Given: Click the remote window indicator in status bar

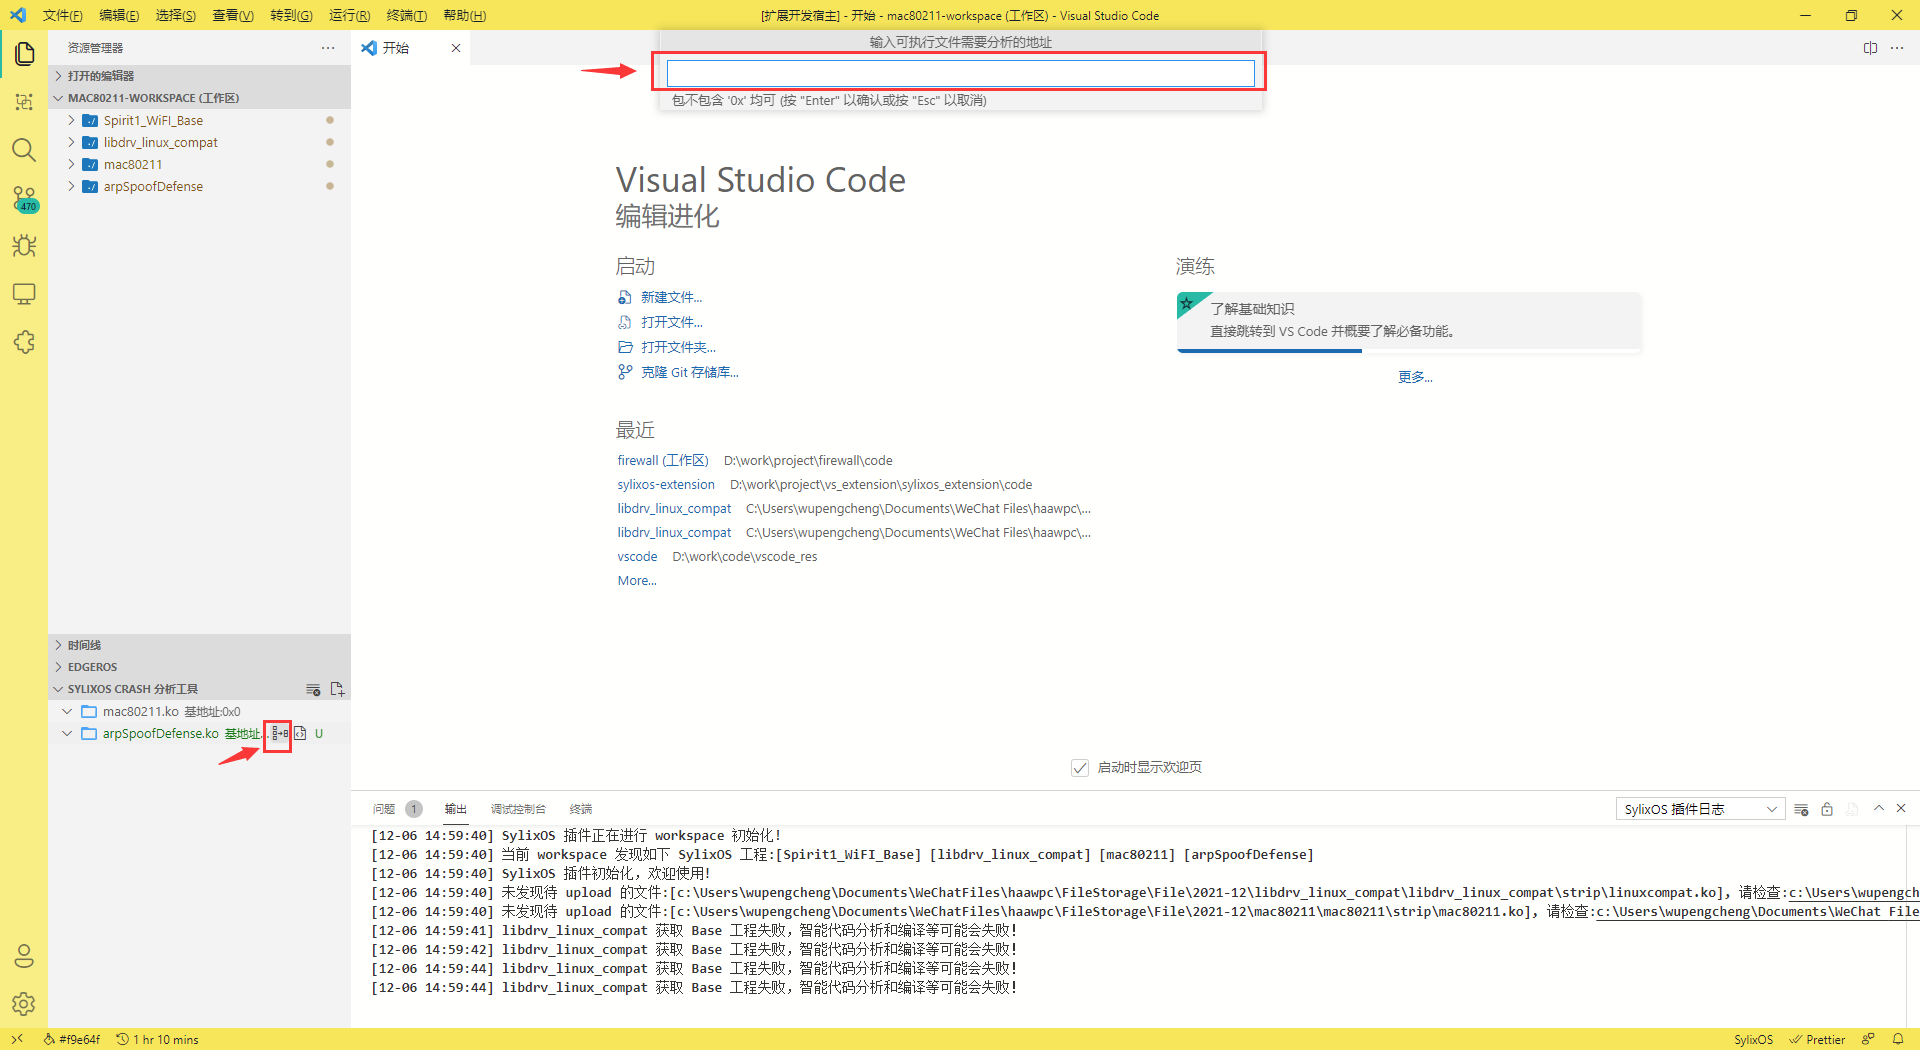Looking at the screenshot, I should pos(17,1039).
